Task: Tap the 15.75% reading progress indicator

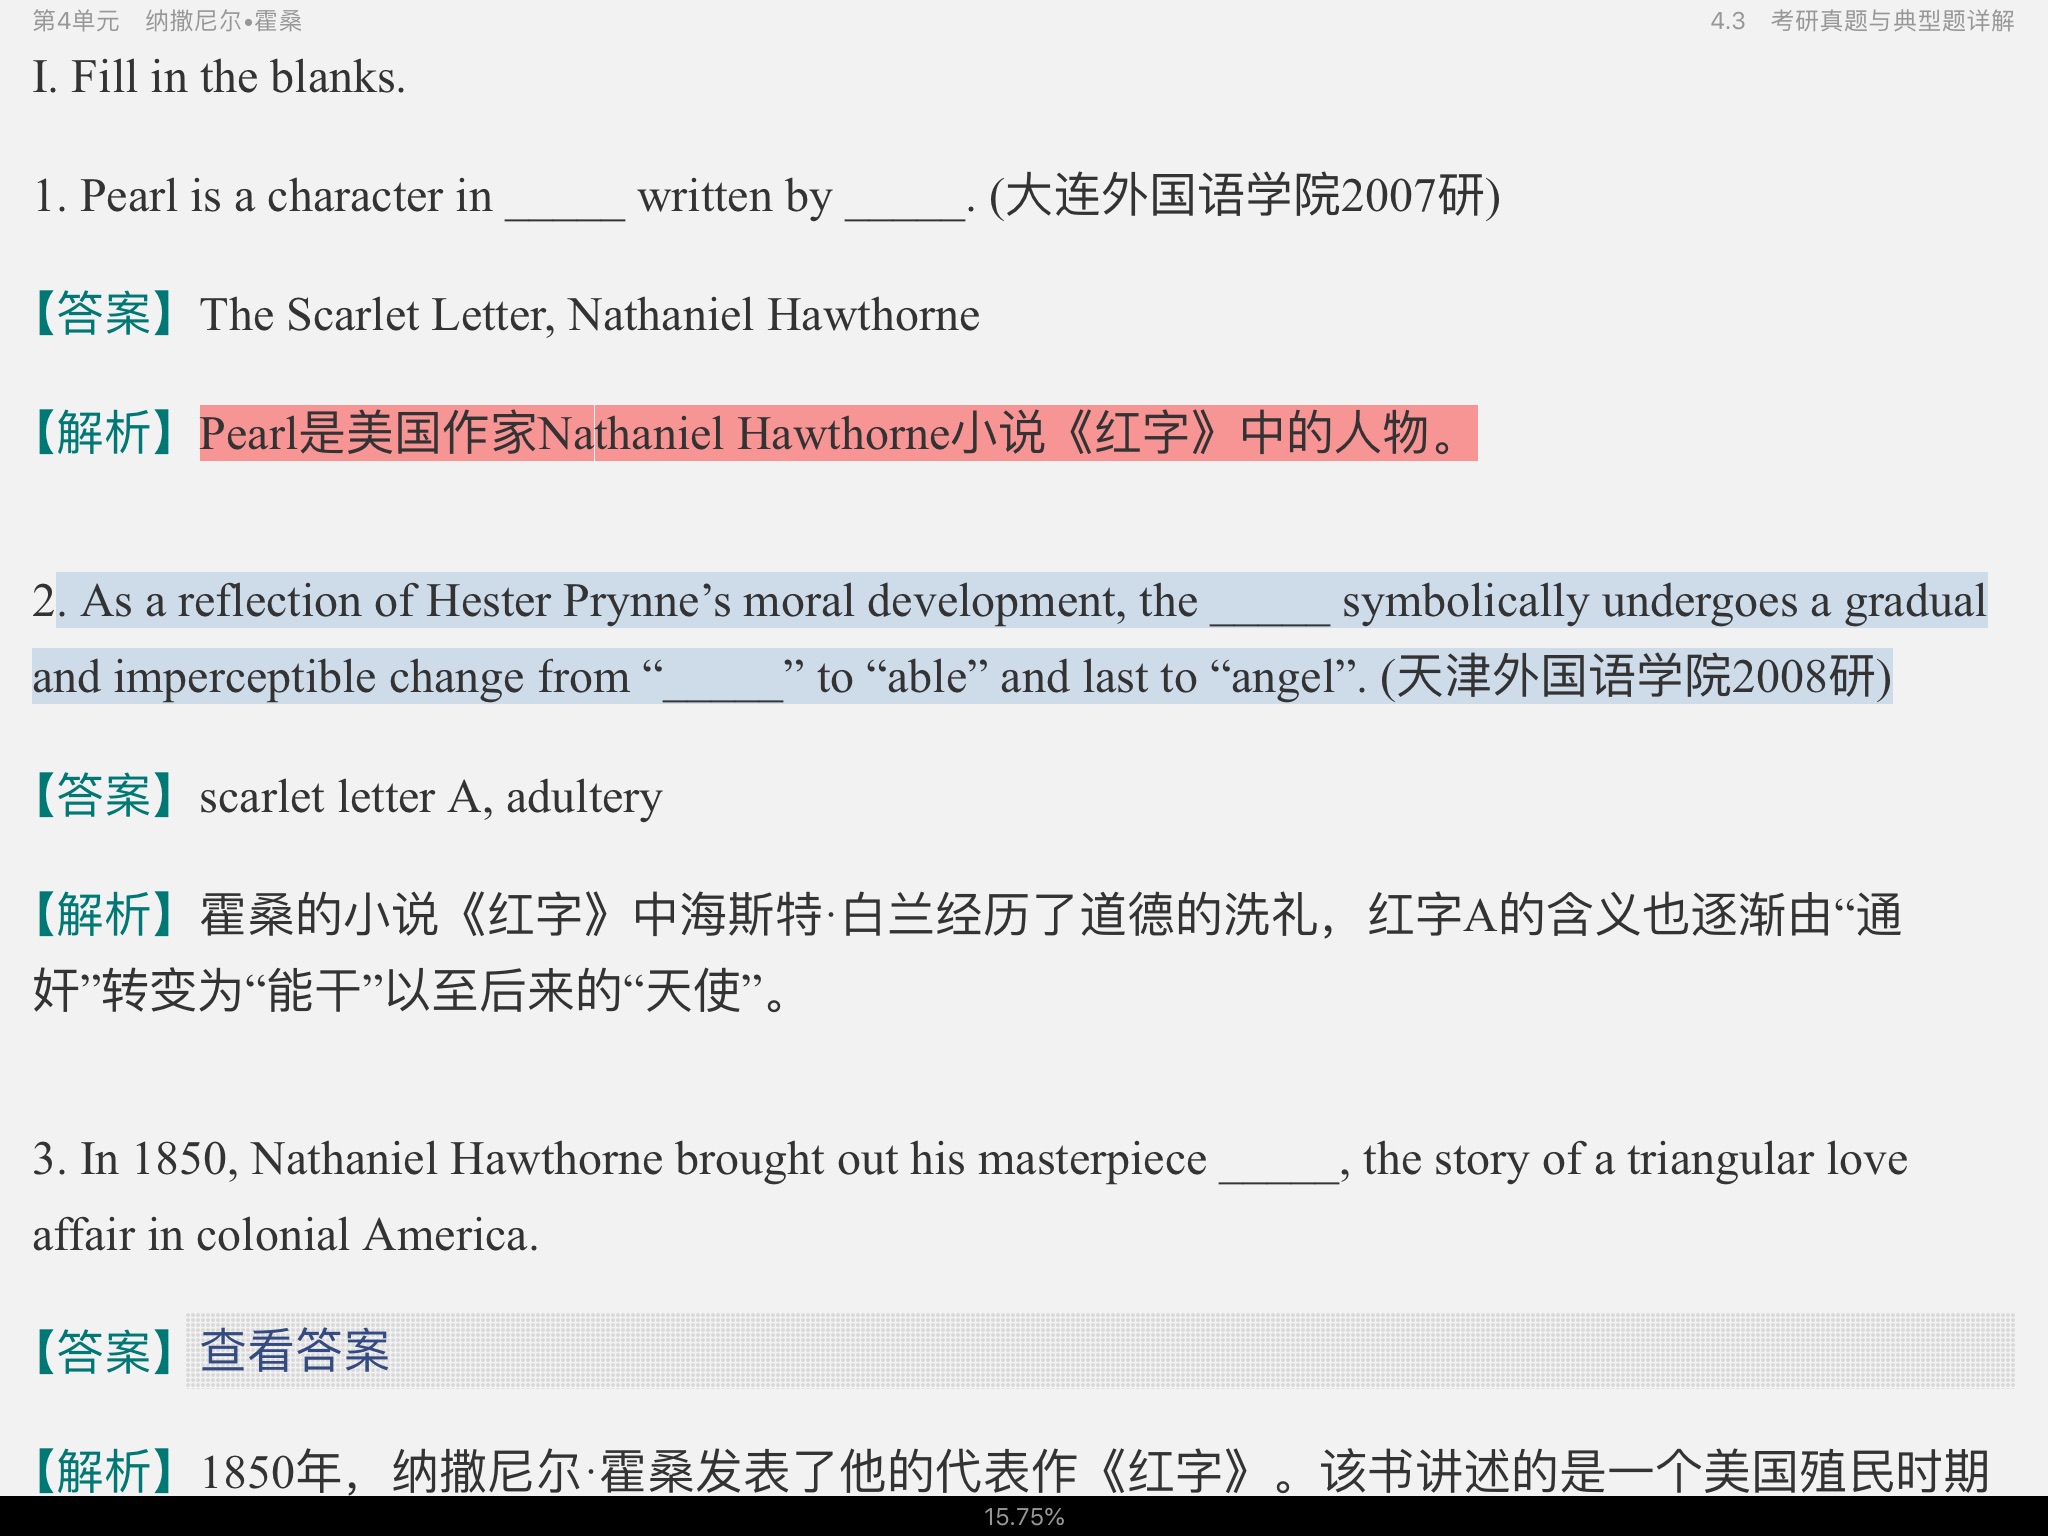Action: click(x=1024, y=1517)
